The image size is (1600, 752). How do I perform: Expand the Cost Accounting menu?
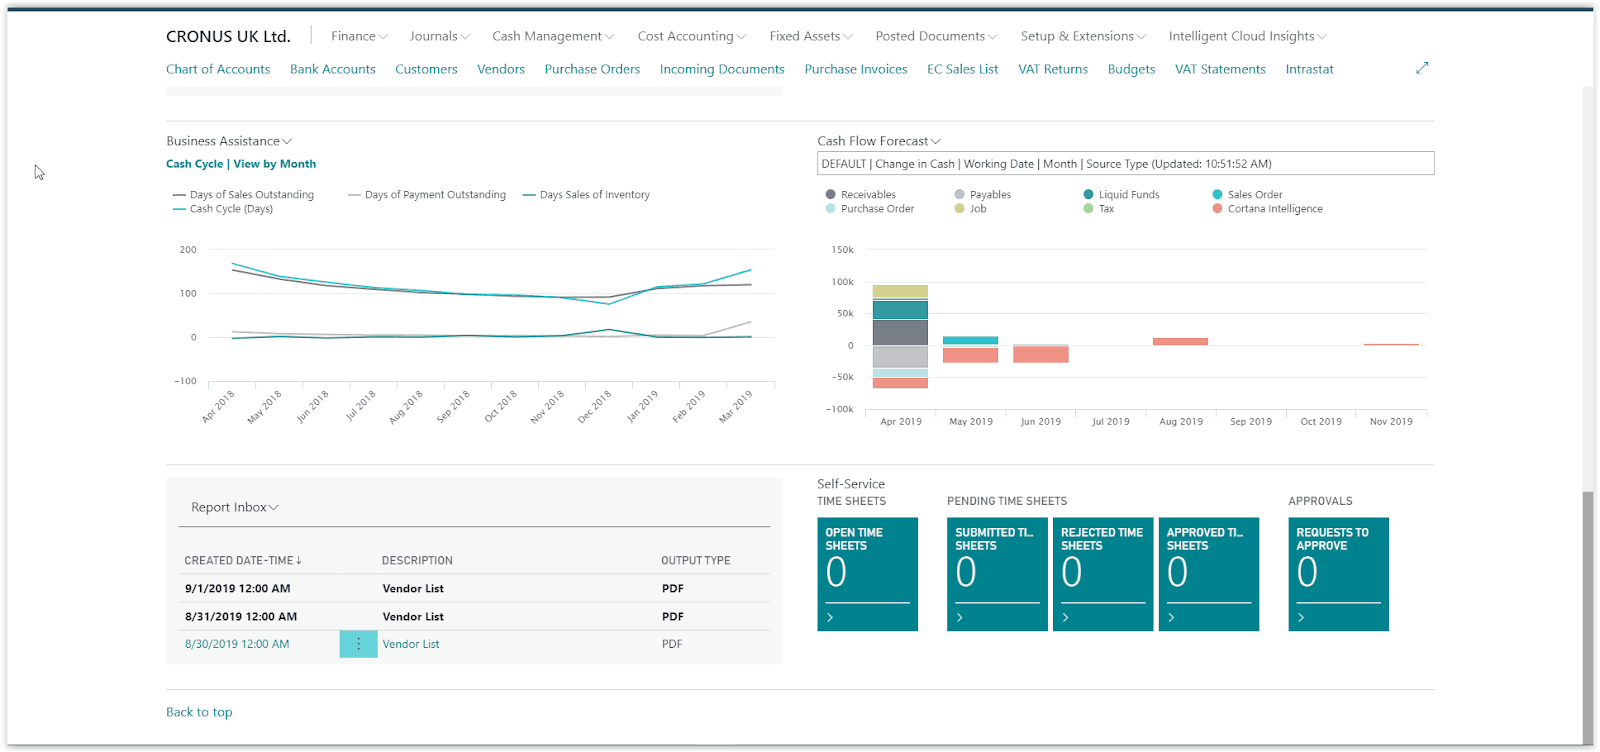pyautogui.click(x=692, y=36)
